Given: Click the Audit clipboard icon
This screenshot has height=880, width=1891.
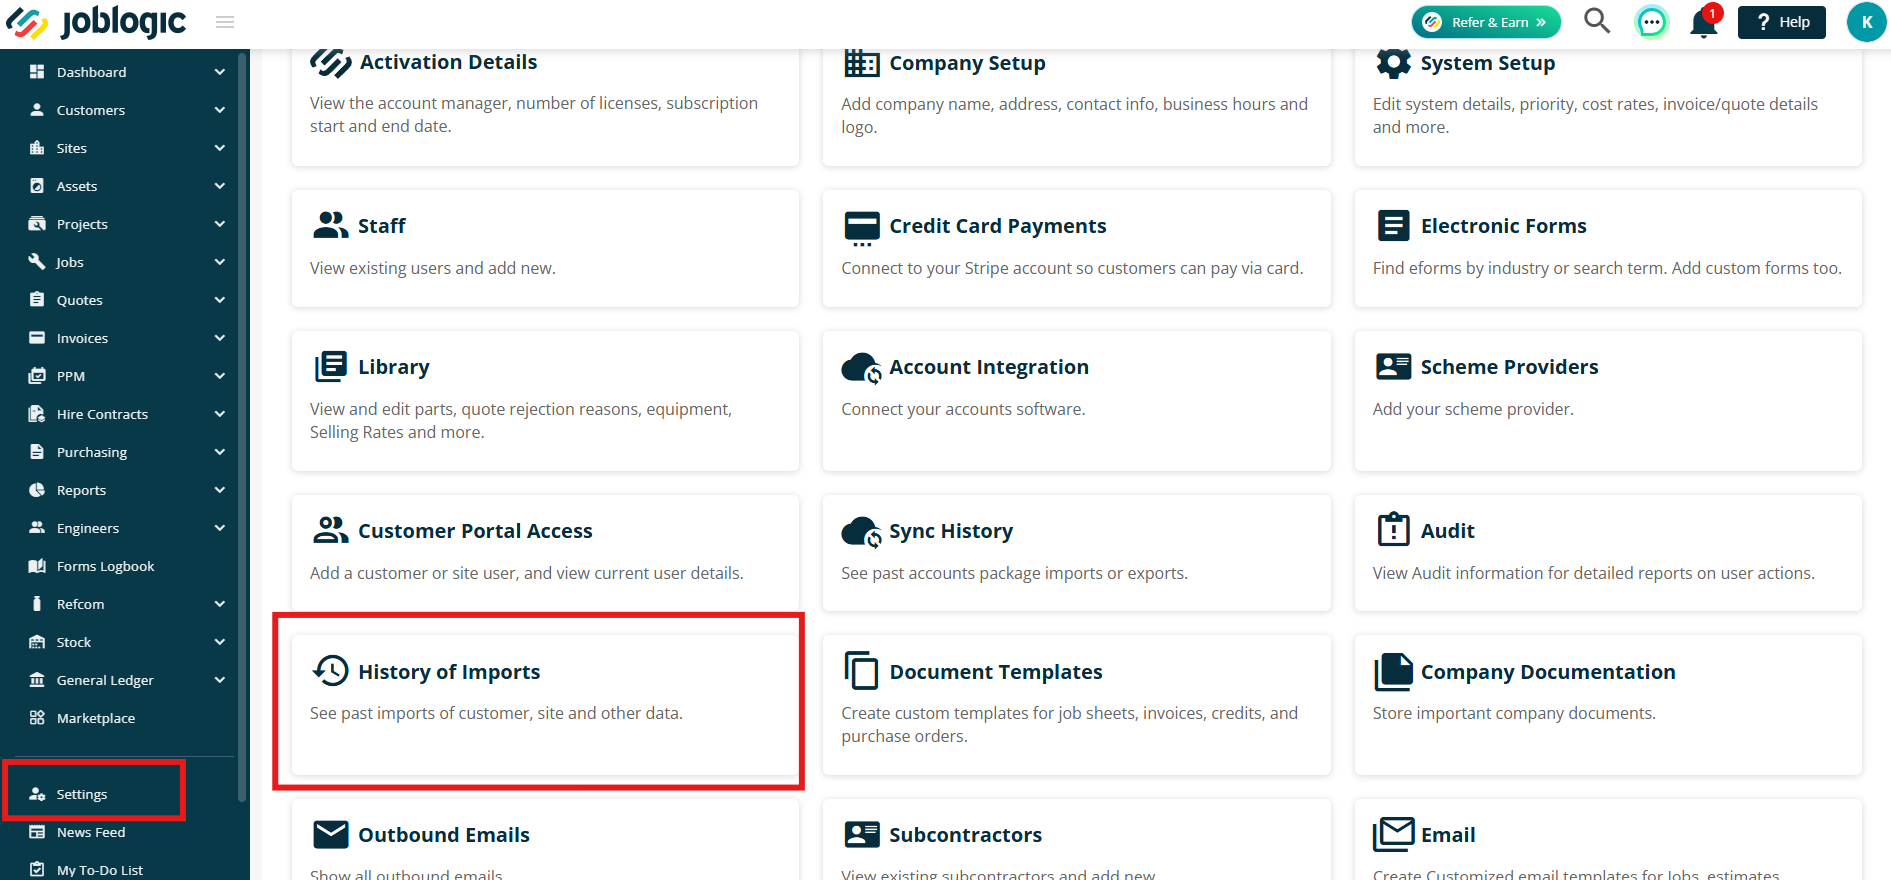Looking at the screenshot, I should click(x=1393, y=530).
